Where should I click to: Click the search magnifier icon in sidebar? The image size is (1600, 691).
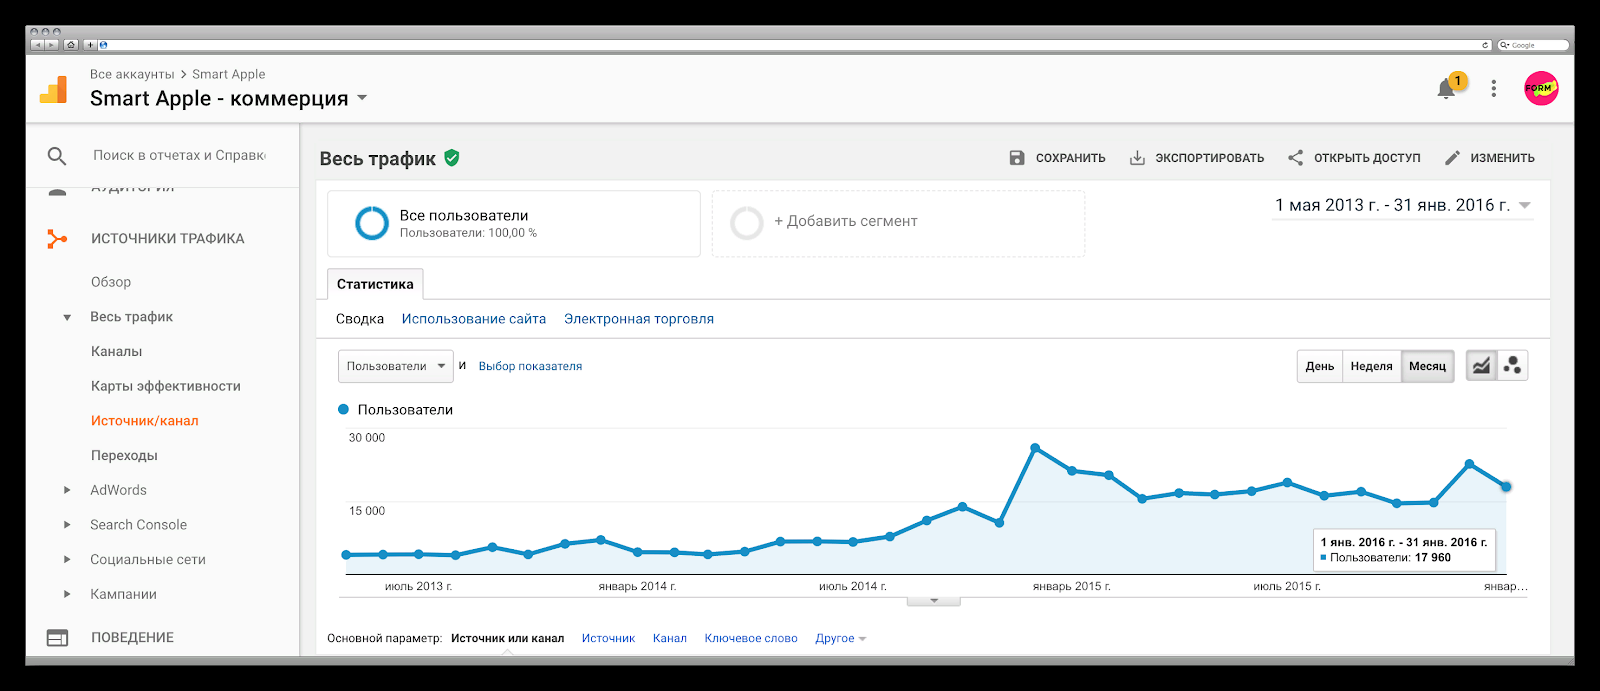pyautogui.click(x=57, y=156)
